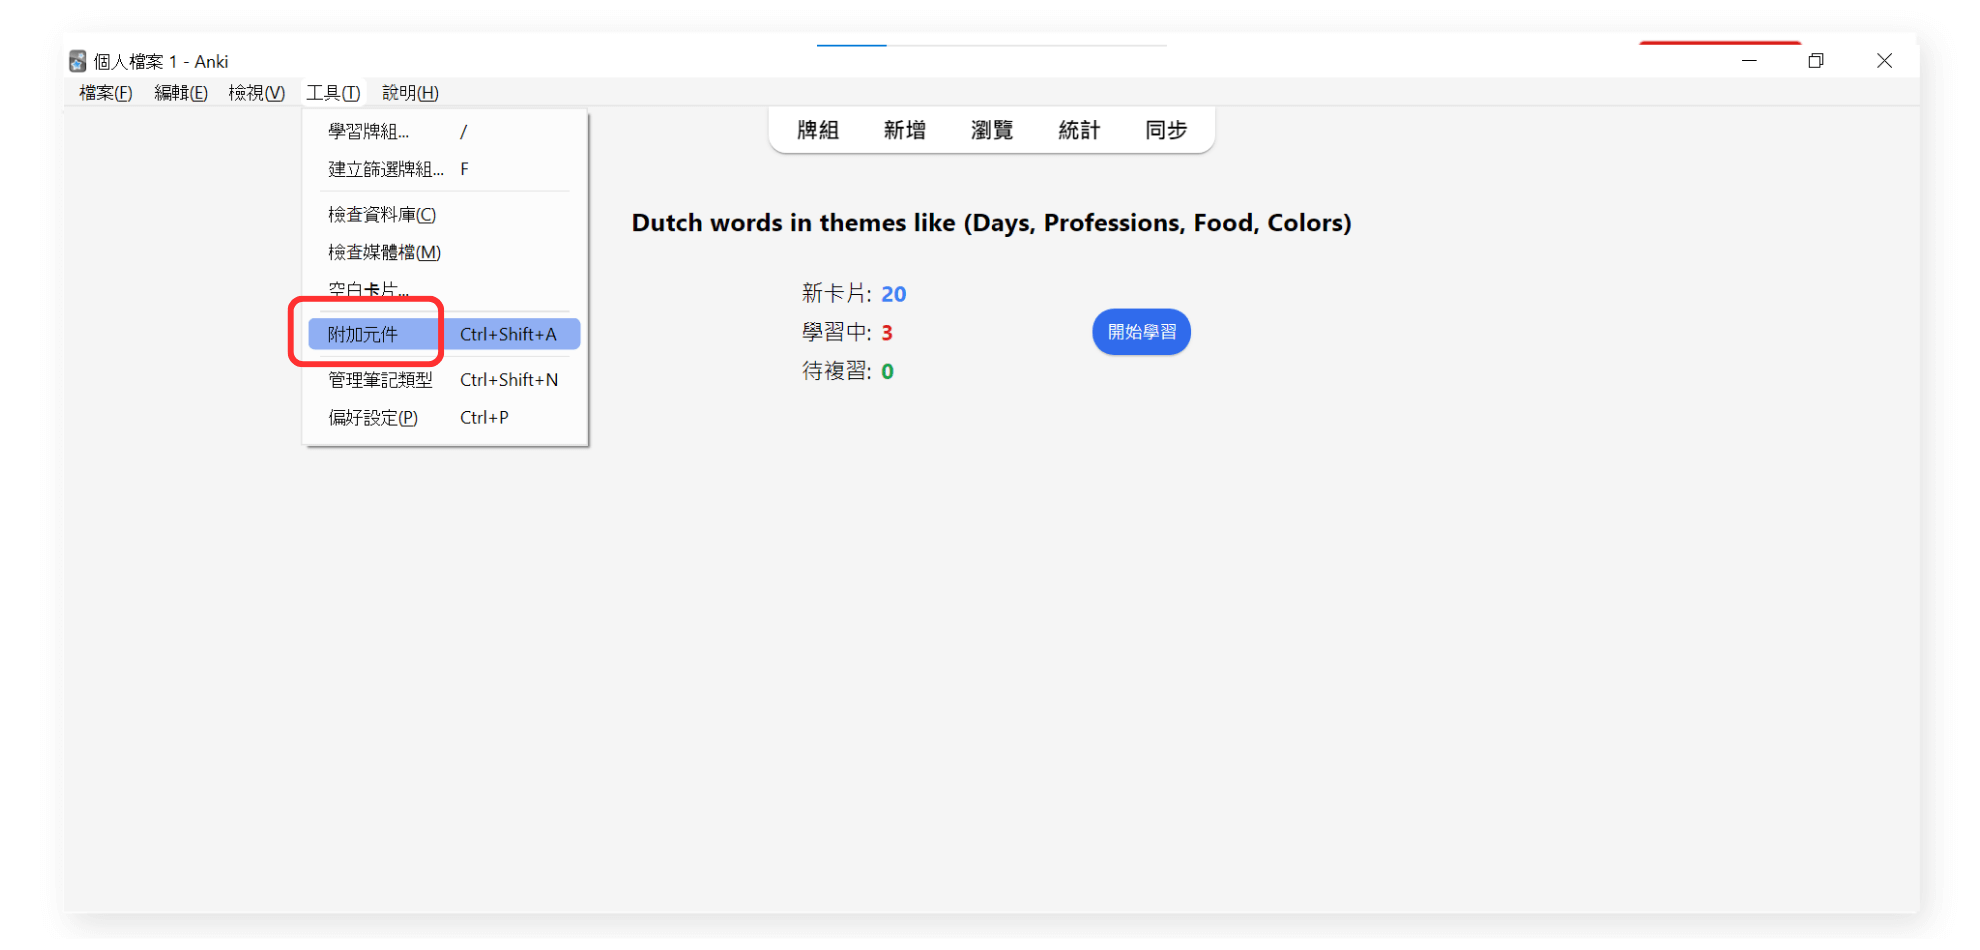Choose 空白卡片... menu item
1980x950 pixels.
click(x=369, y=290)
